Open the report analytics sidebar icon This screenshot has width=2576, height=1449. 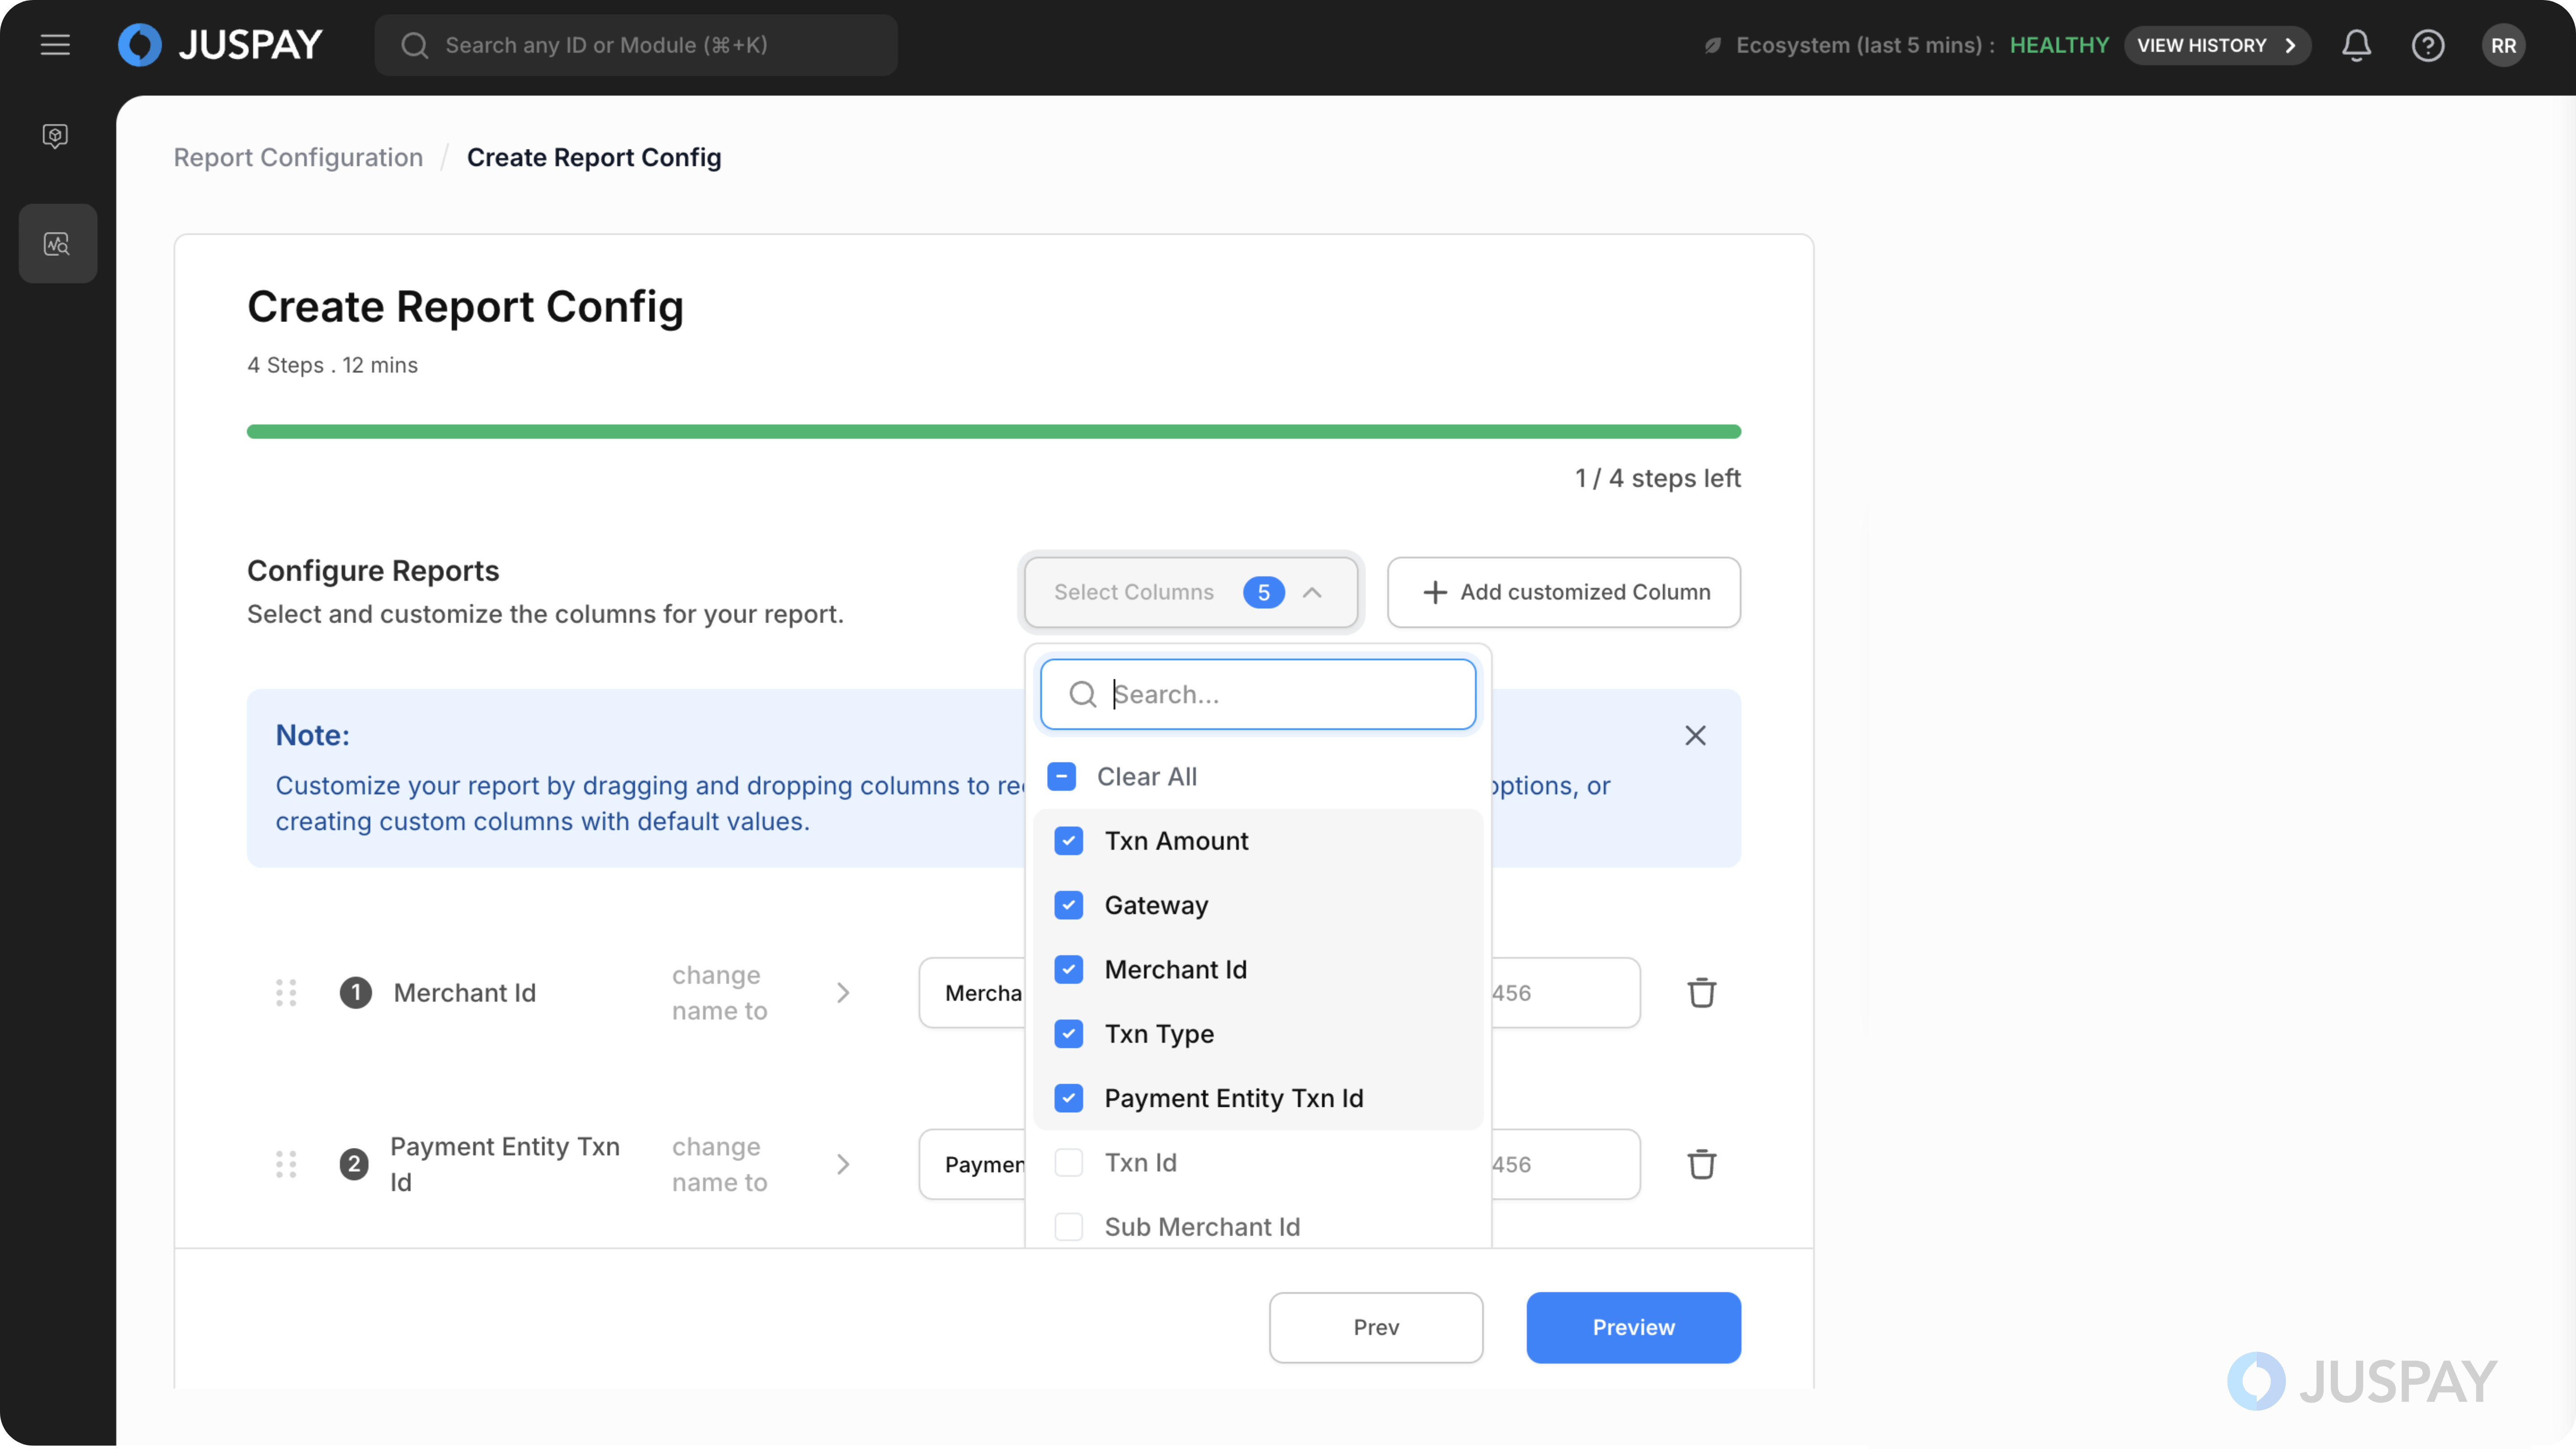coord(57,244)
